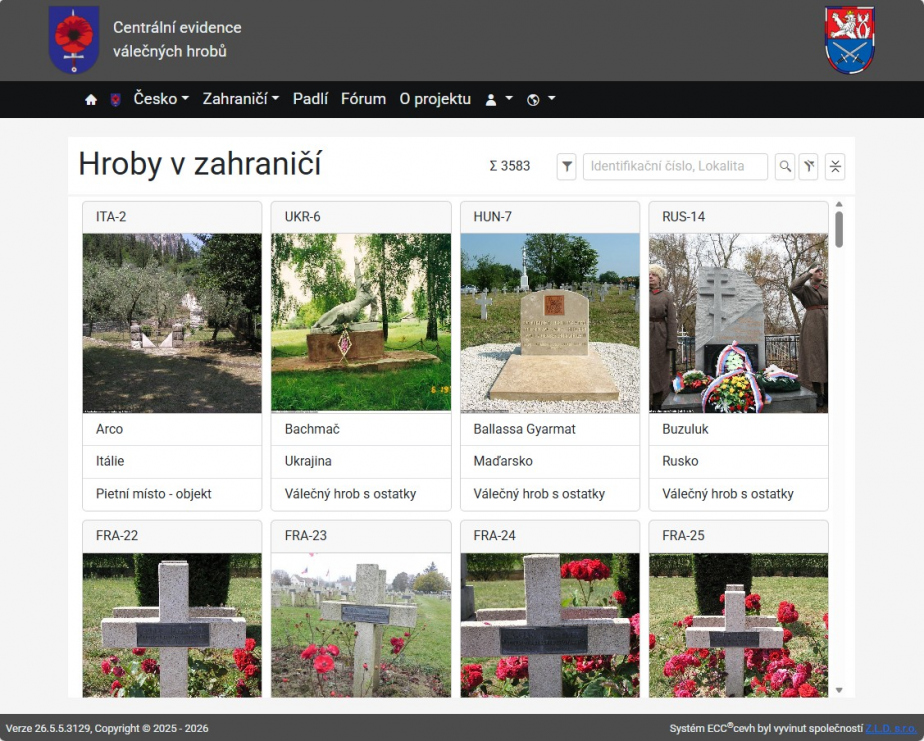The width and height of the screenshot is (924, 741).
Task: Open the O projektu page
Action: (x=435, y=98)
